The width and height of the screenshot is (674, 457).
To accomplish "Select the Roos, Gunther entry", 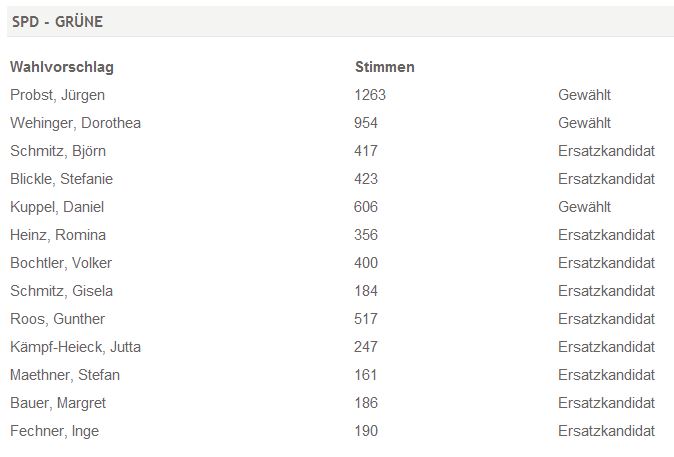I will (x=57, y=319).
